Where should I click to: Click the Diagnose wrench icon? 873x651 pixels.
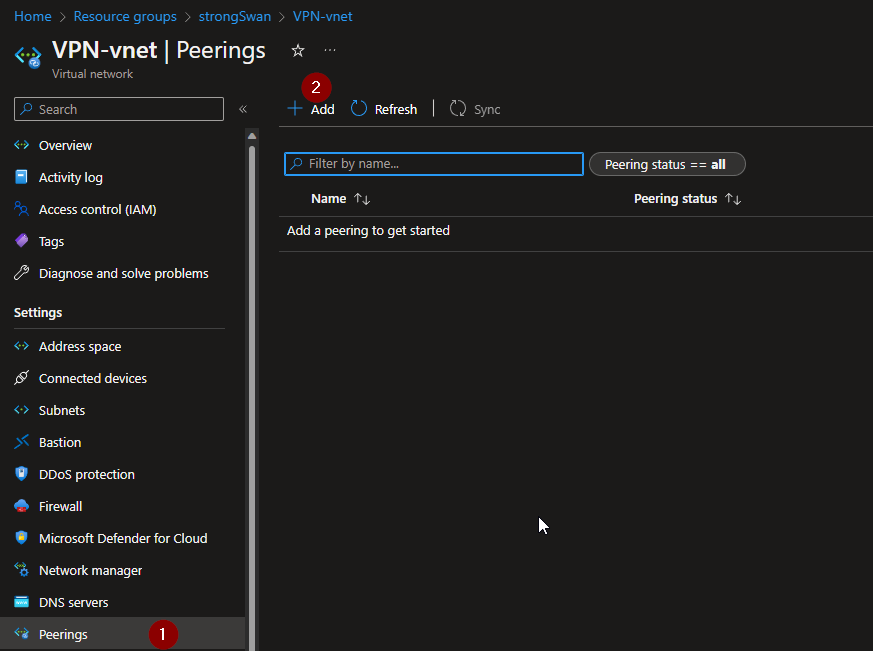pyautogui.click(x=21, y=273)
